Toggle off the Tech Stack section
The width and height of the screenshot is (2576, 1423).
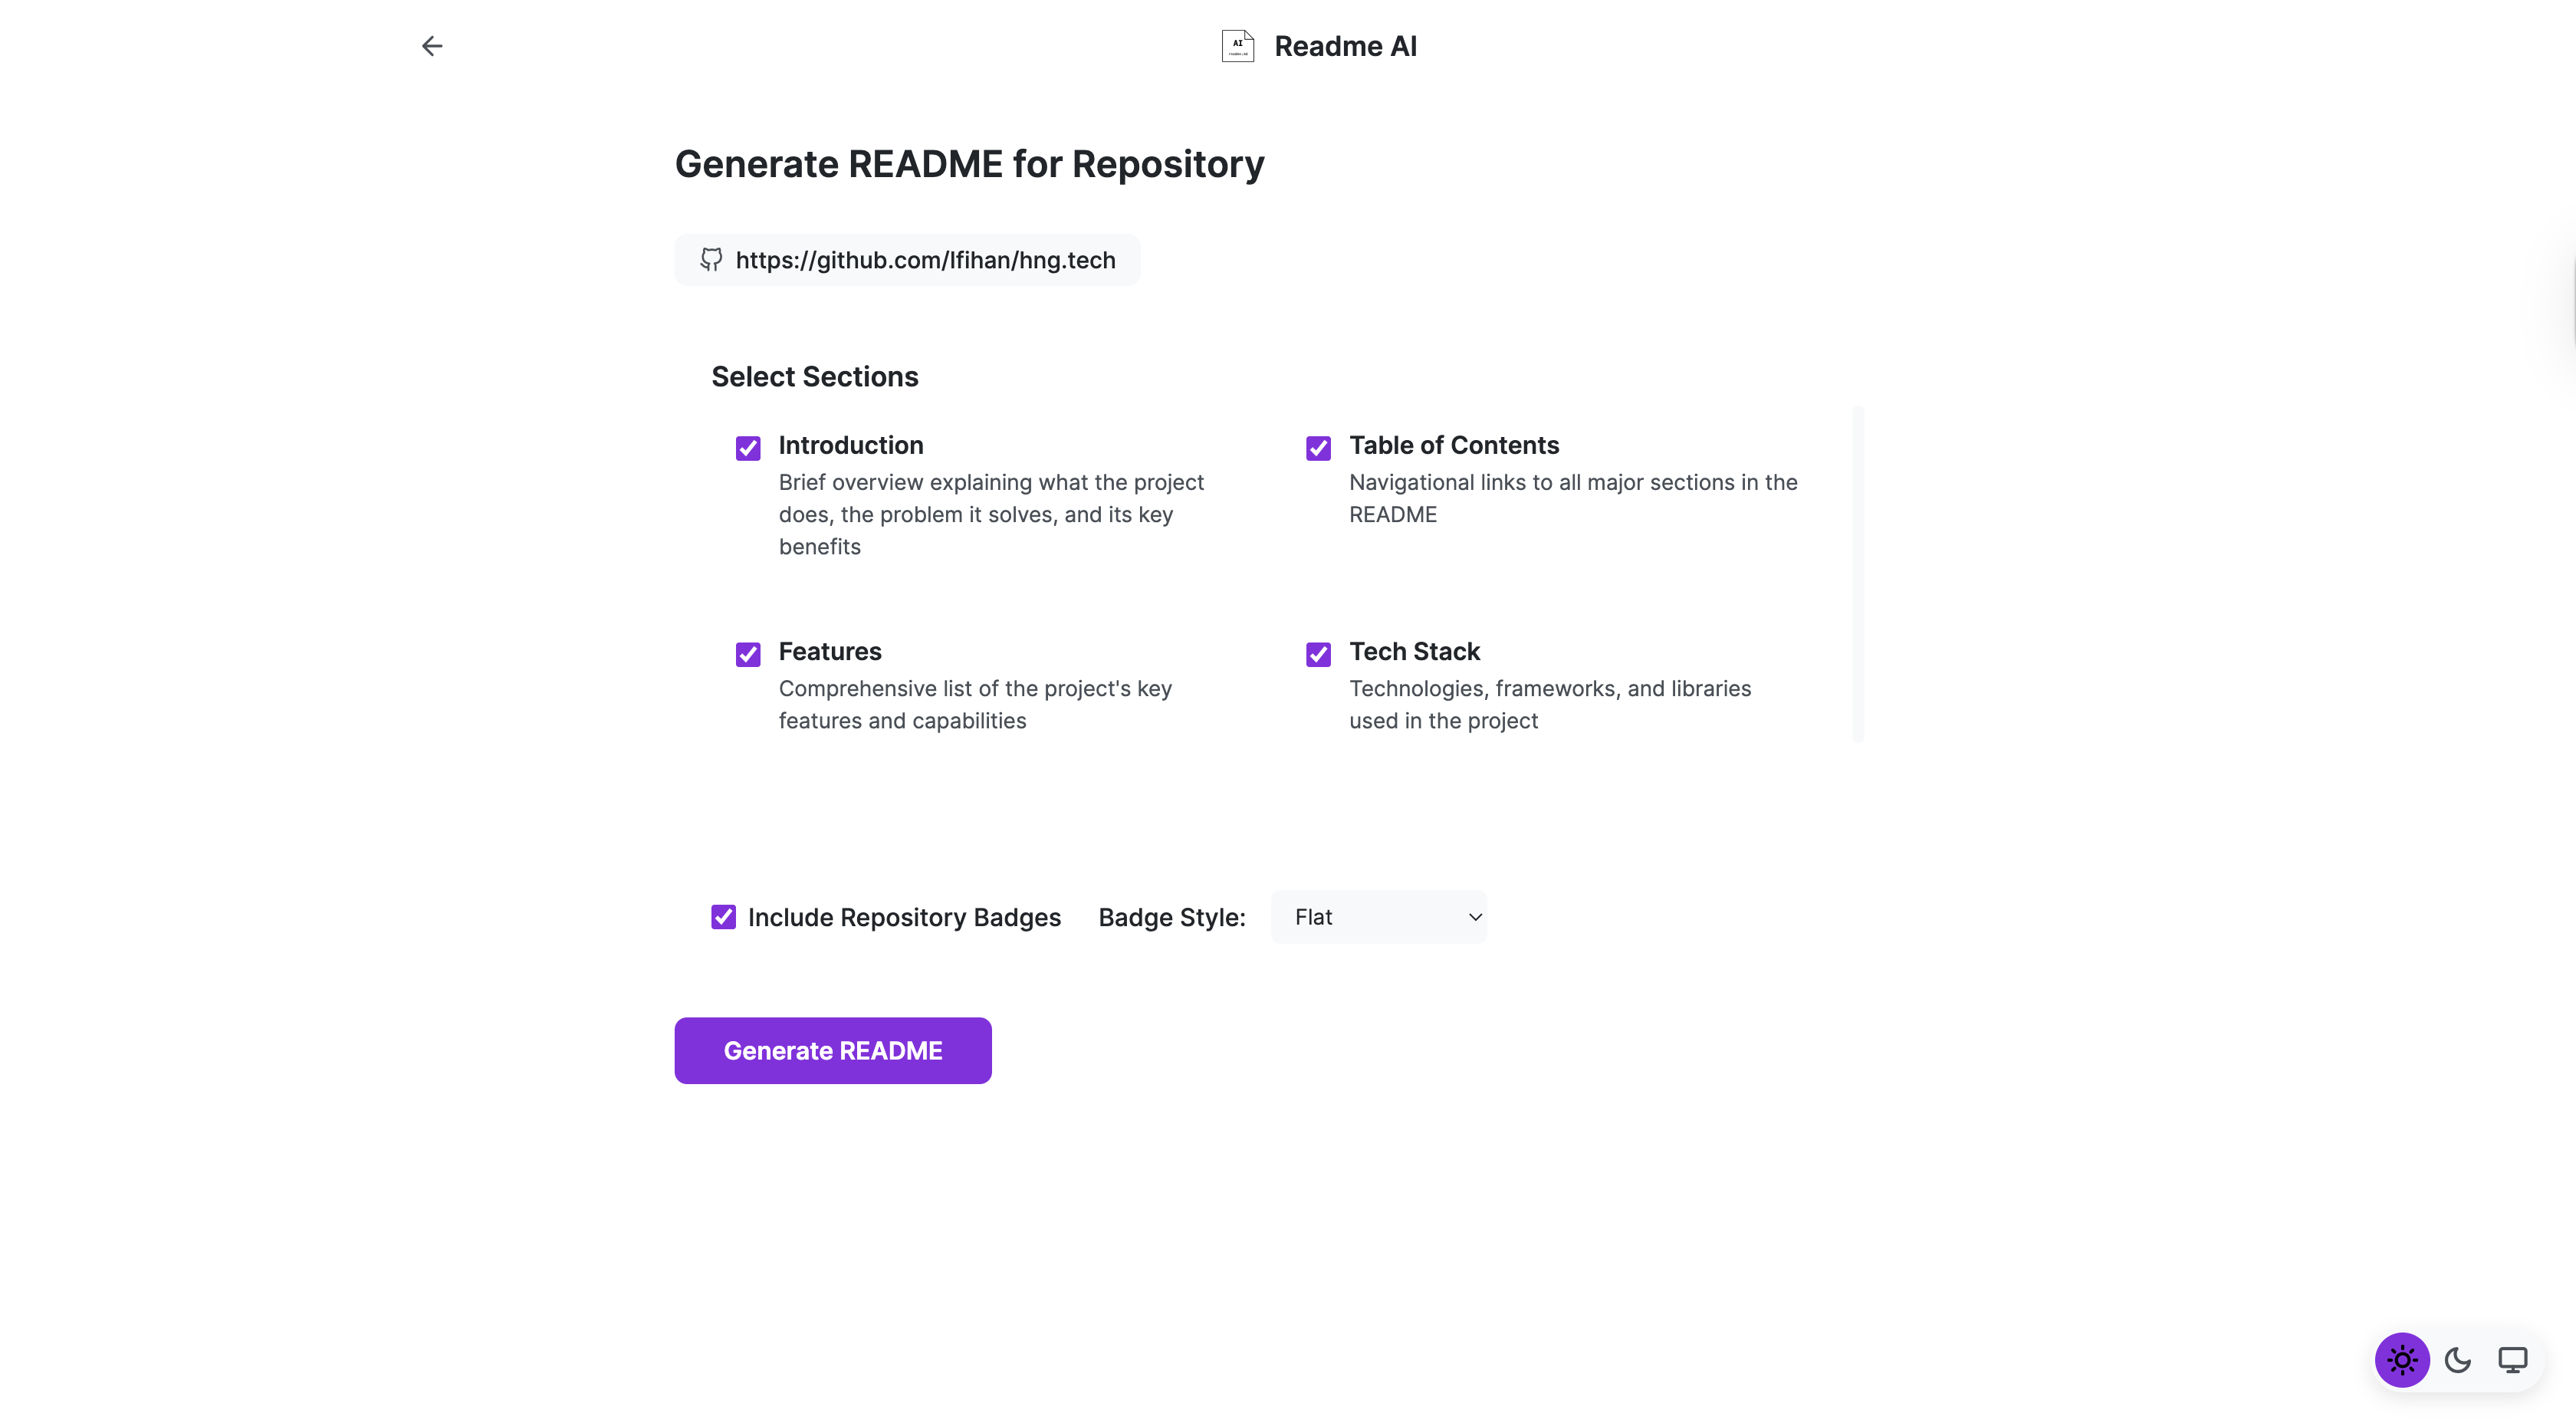(1318, 654)
